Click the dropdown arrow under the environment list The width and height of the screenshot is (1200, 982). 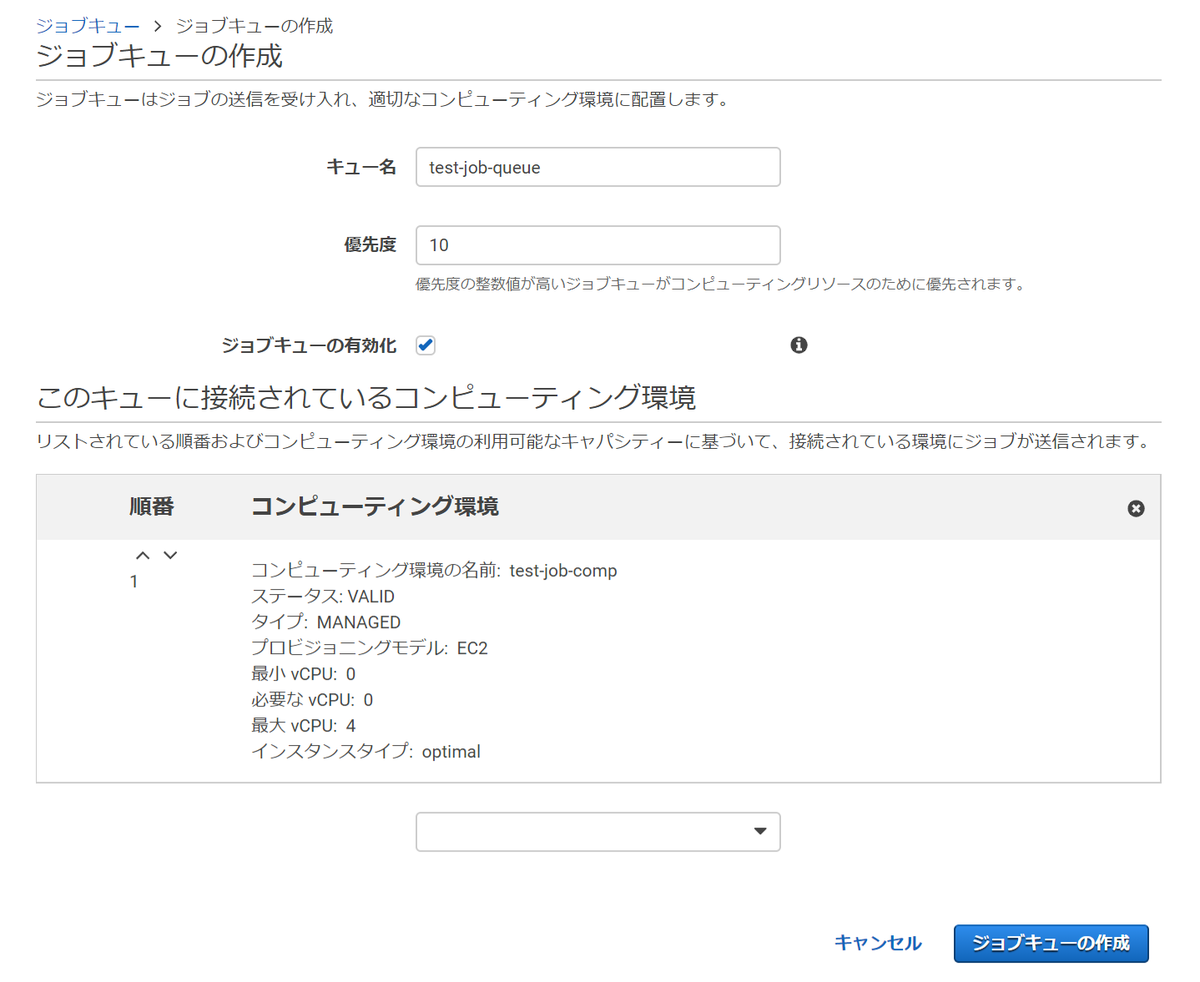click(758, 831)
